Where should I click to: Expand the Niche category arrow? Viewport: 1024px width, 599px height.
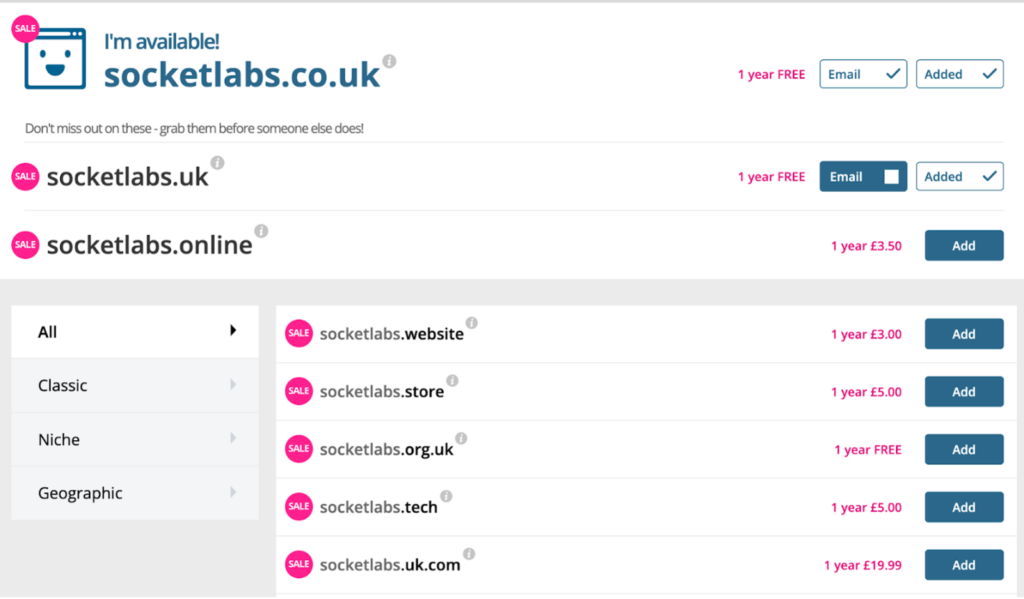click(x=233, y=438)
